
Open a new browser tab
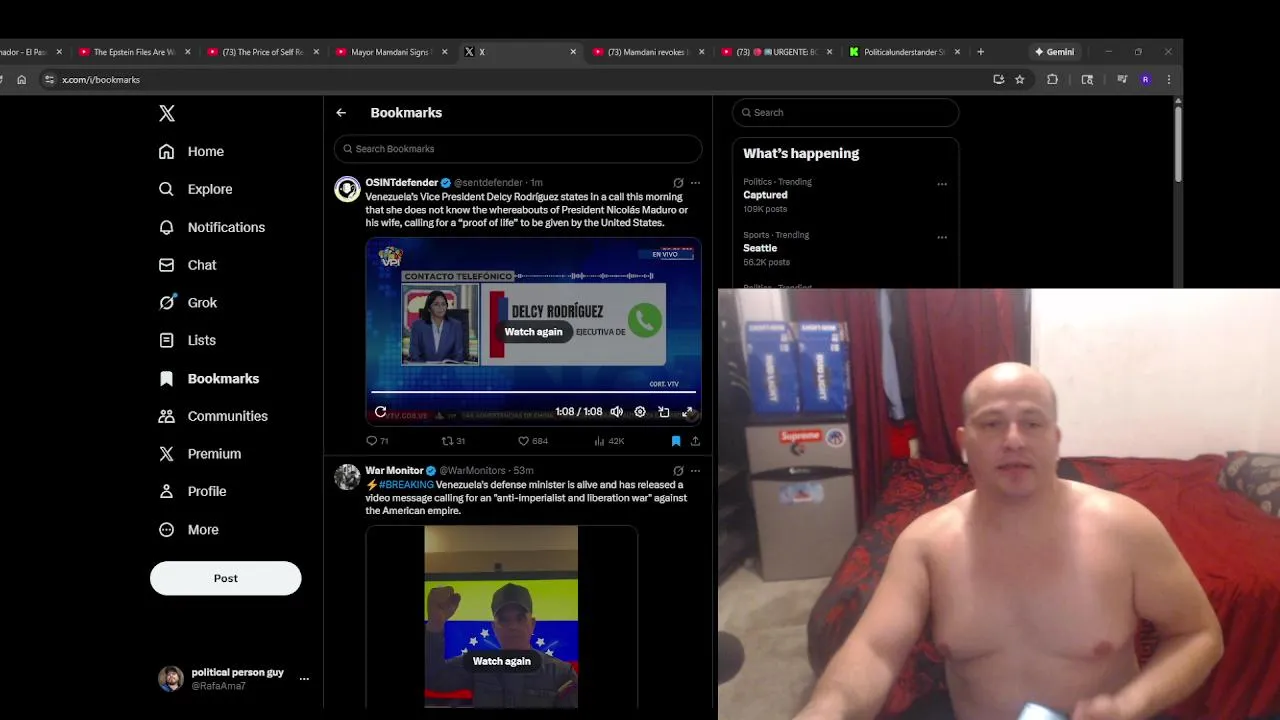tap(980, 52)
